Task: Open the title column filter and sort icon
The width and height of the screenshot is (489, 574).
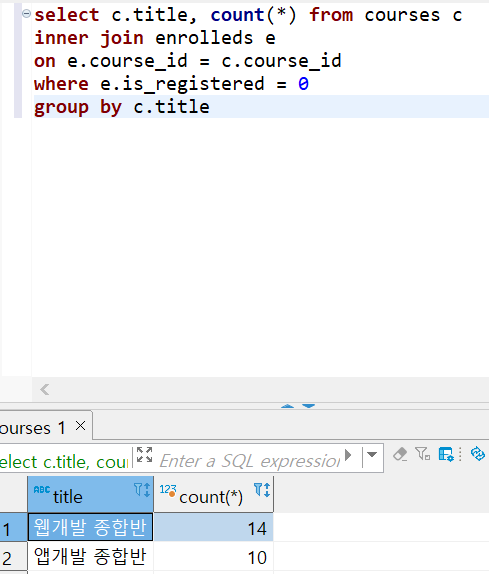Action: tap(142, 490)
